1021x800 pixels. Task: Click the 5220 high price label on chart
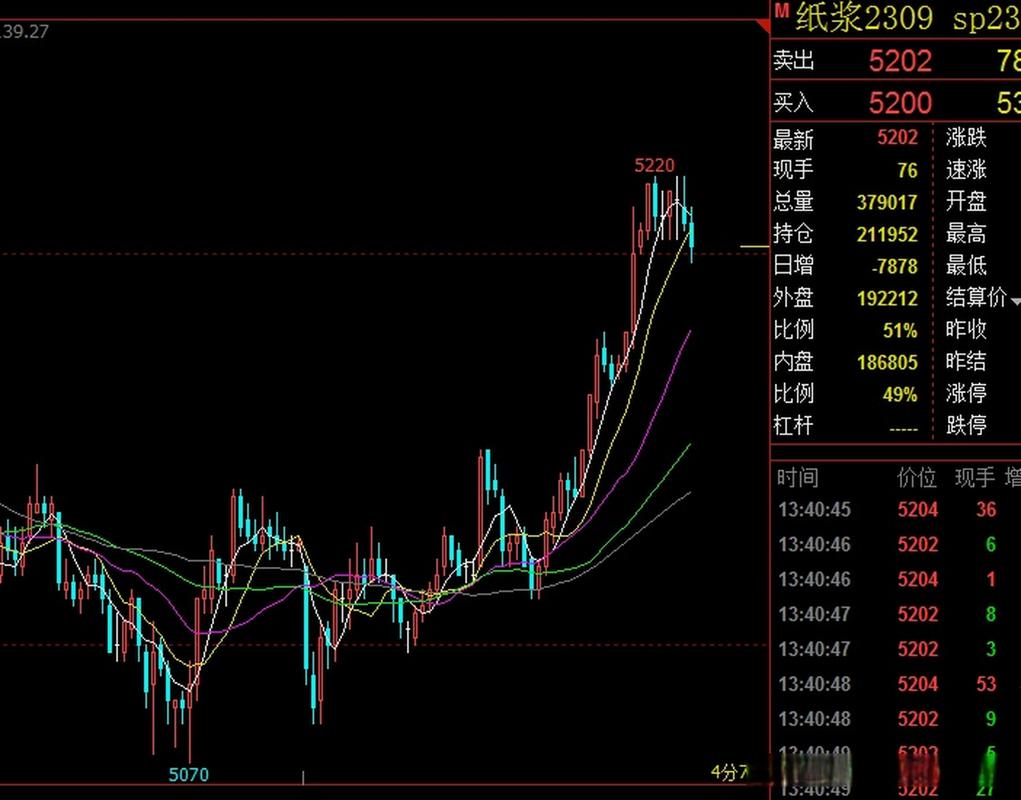[654, 165]
